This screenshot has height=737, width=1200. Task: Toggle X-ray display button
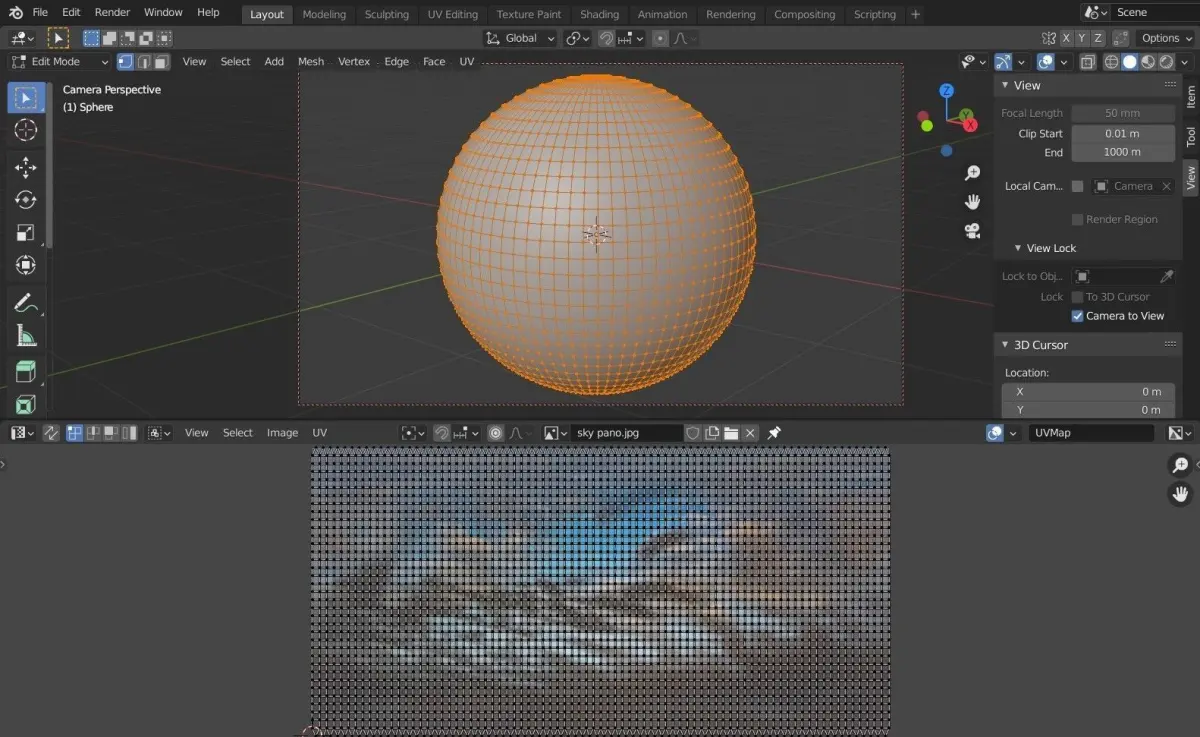click(1087, 62)
